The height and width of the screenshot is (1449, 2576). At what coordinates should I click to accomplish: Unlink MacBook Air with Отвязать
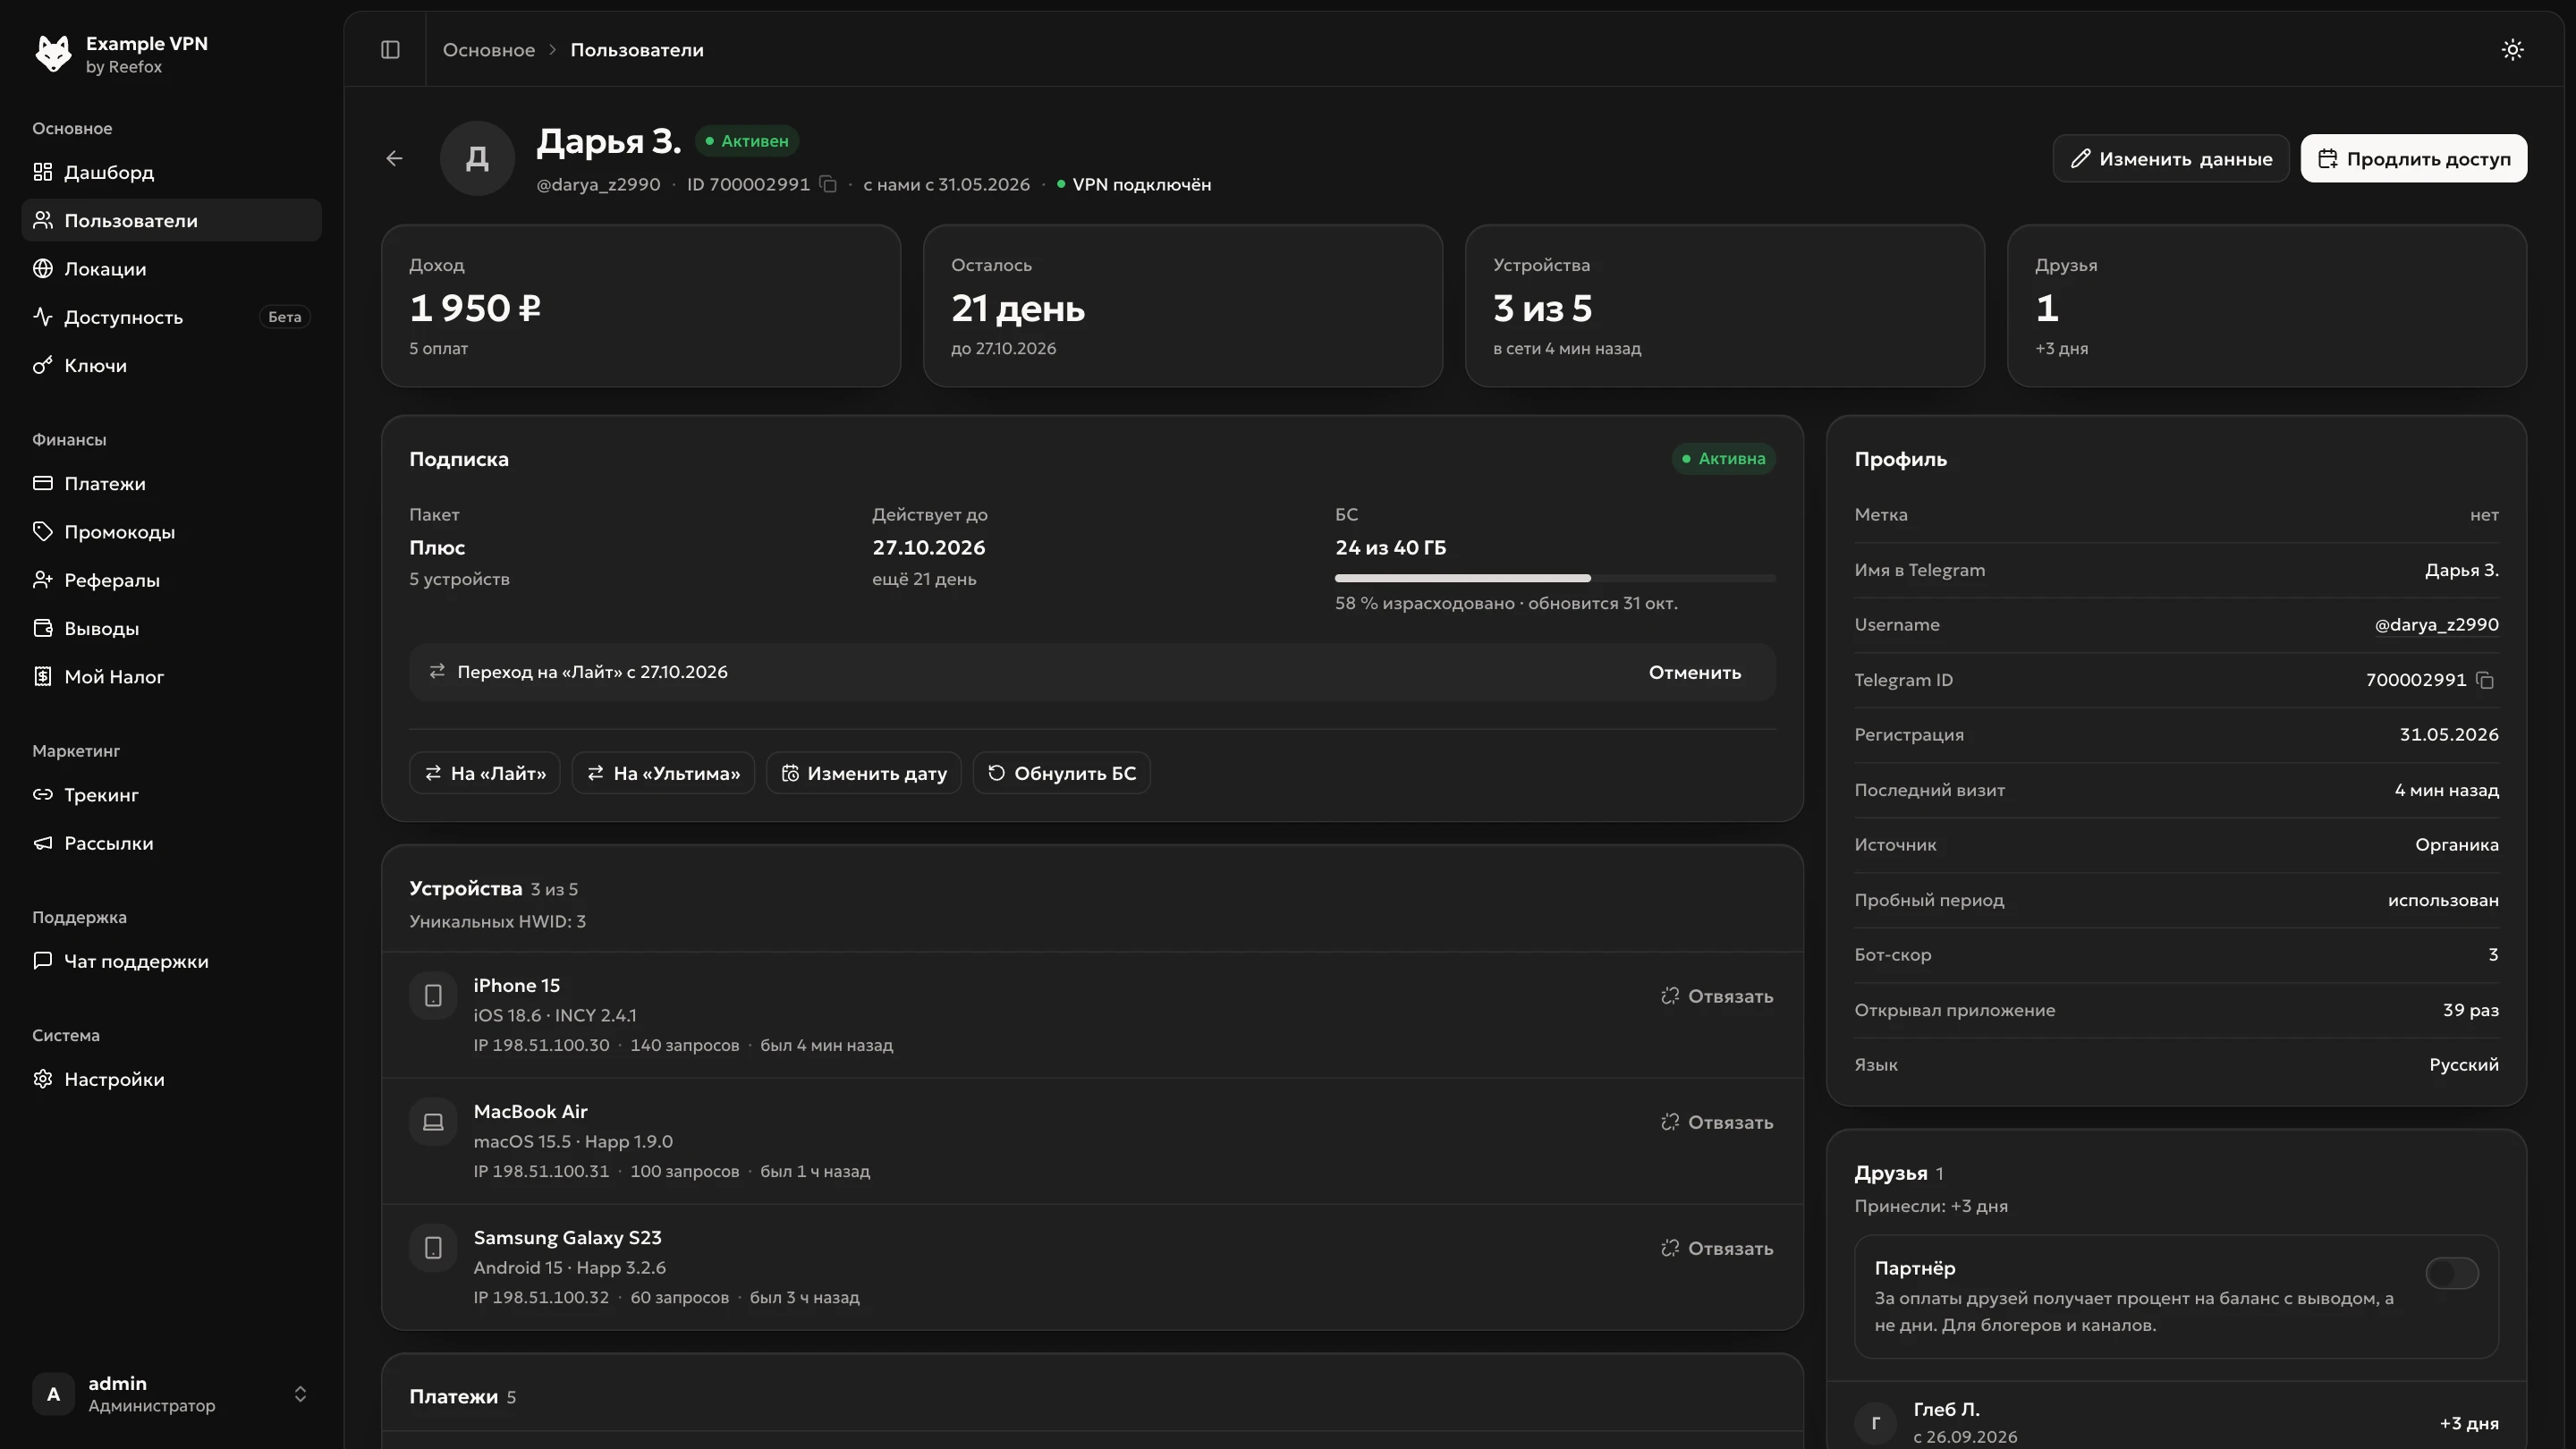1717,1122
